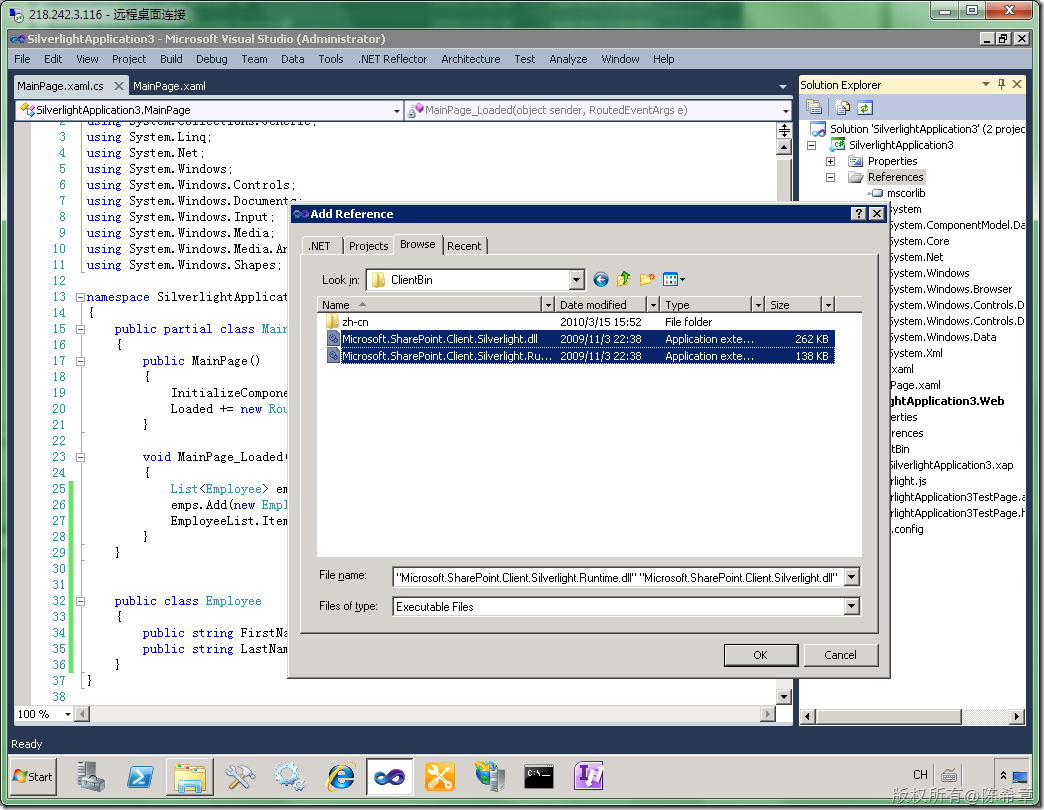The image size is (1044, 810).
Task: Open the Files of type dropdown arrow
Action: pyautogui.click(x=852, y=606)
